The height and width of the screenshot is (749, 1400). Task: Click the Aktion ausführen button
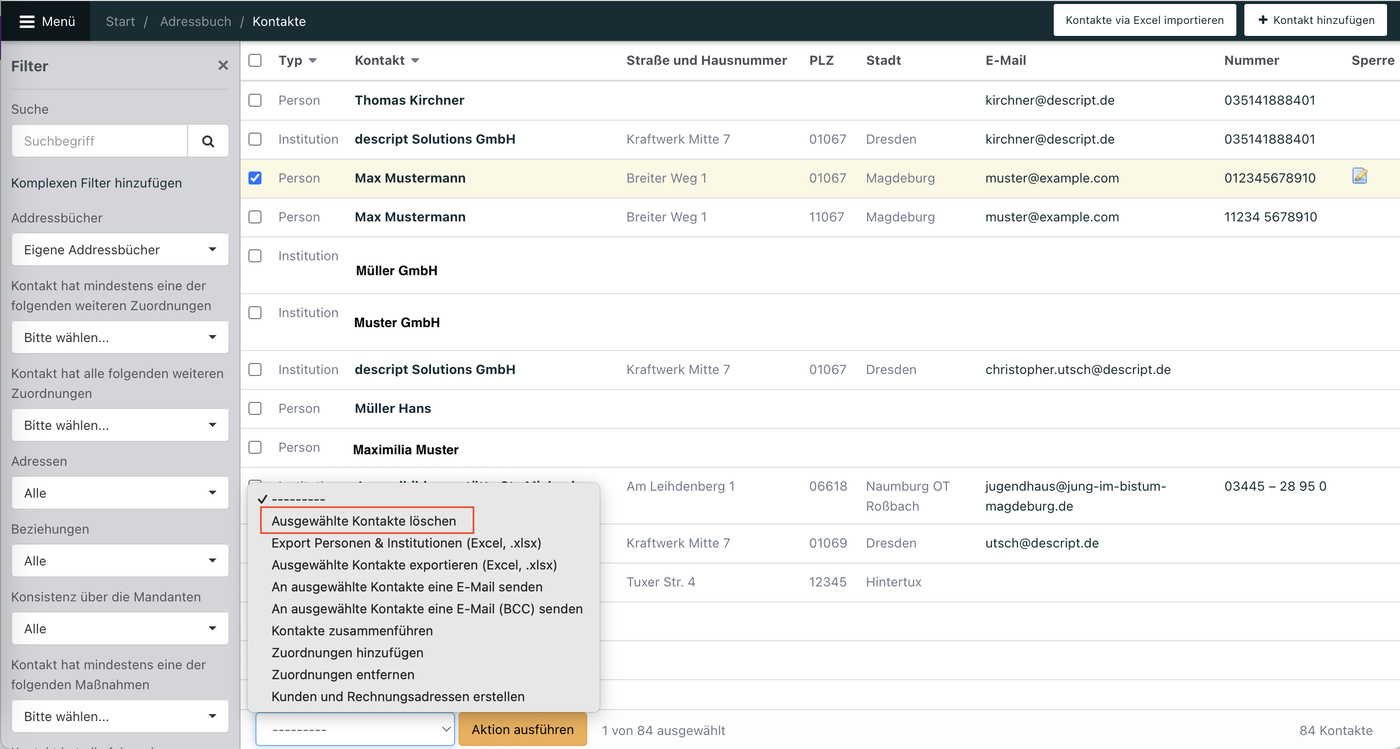click(523, 730)
